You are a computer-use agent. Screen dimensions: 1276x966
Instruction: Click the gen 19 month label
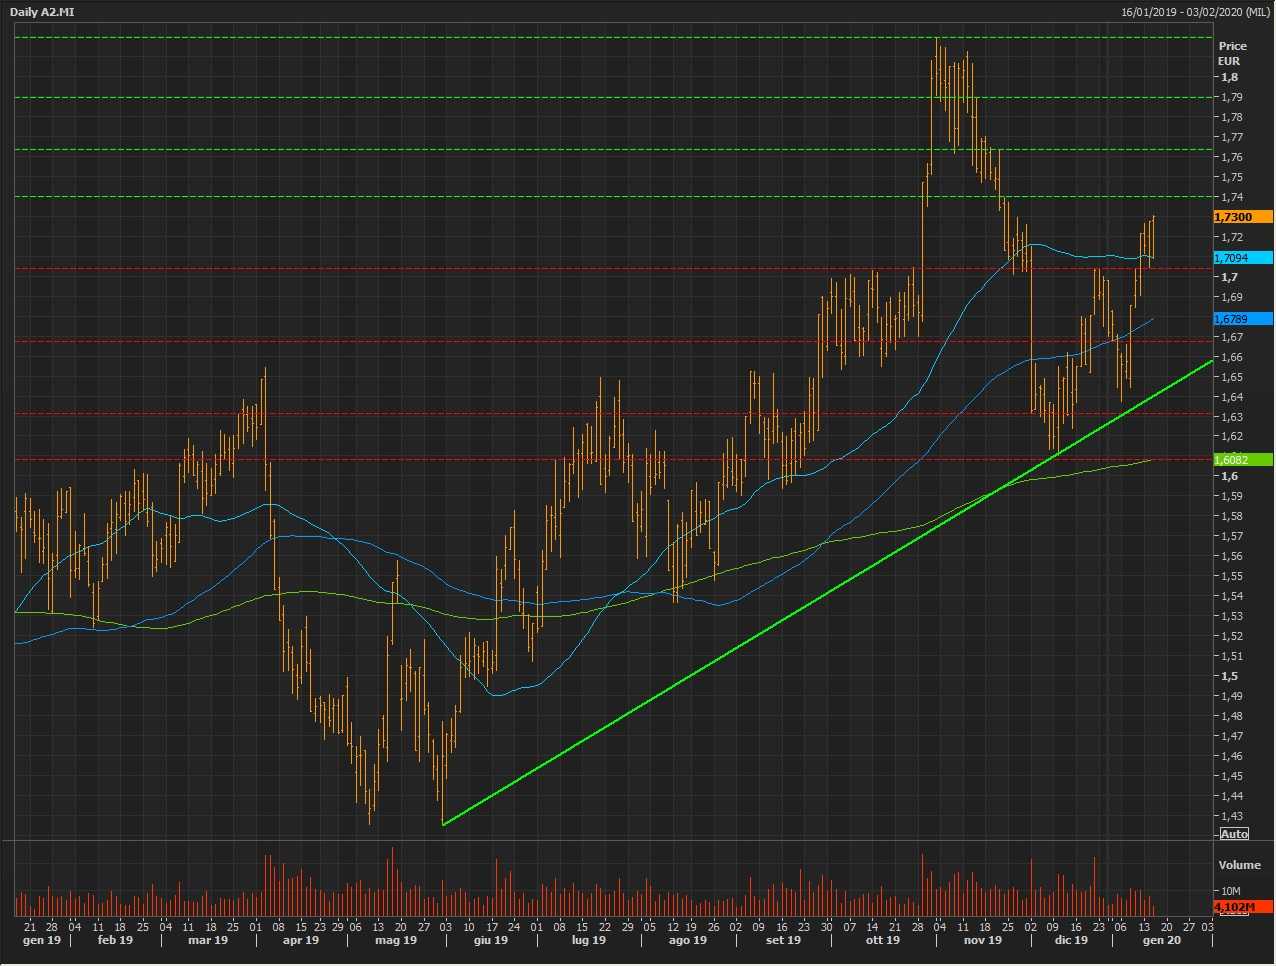click(41, 940)
